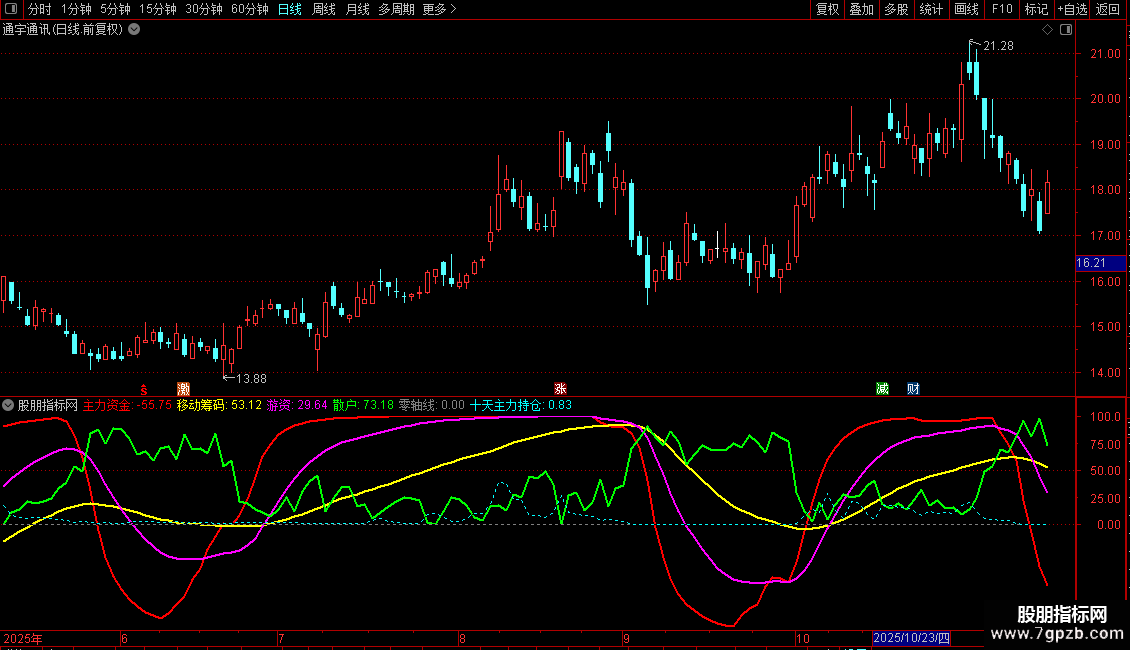Viewport: 1130px width, 650px height.
Task: Select the 60分钟 period tab
Action: (250, 9)
